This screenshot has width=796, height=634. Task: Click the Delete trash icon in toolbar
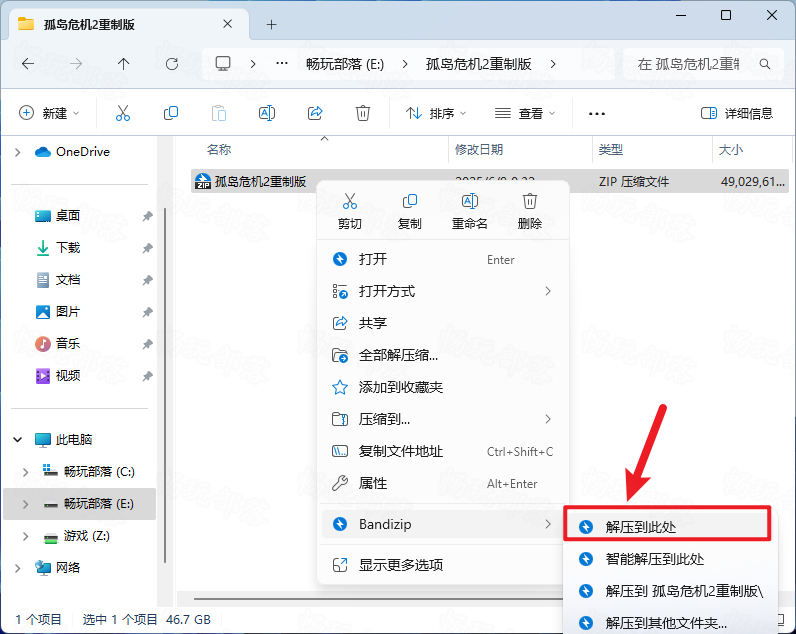362,113
